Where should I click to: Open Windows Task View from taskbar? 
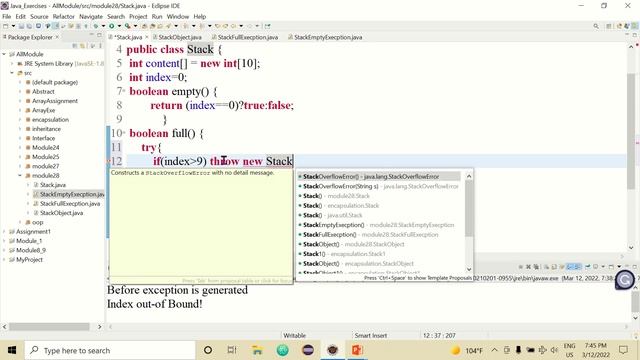click(232, 350)
